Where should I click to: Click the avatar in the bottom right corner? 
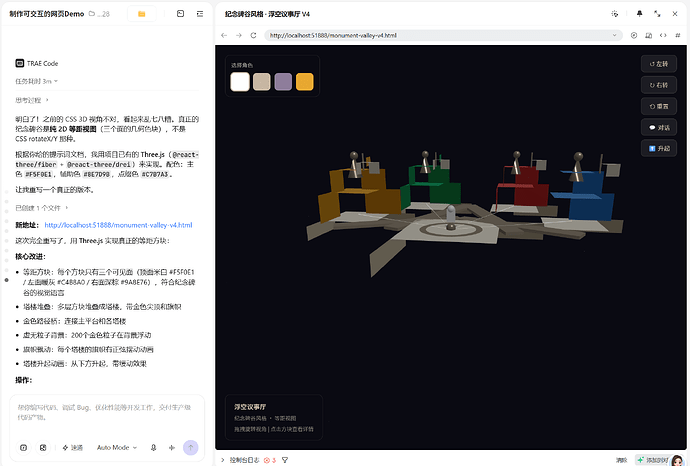[x=678, y=460]
